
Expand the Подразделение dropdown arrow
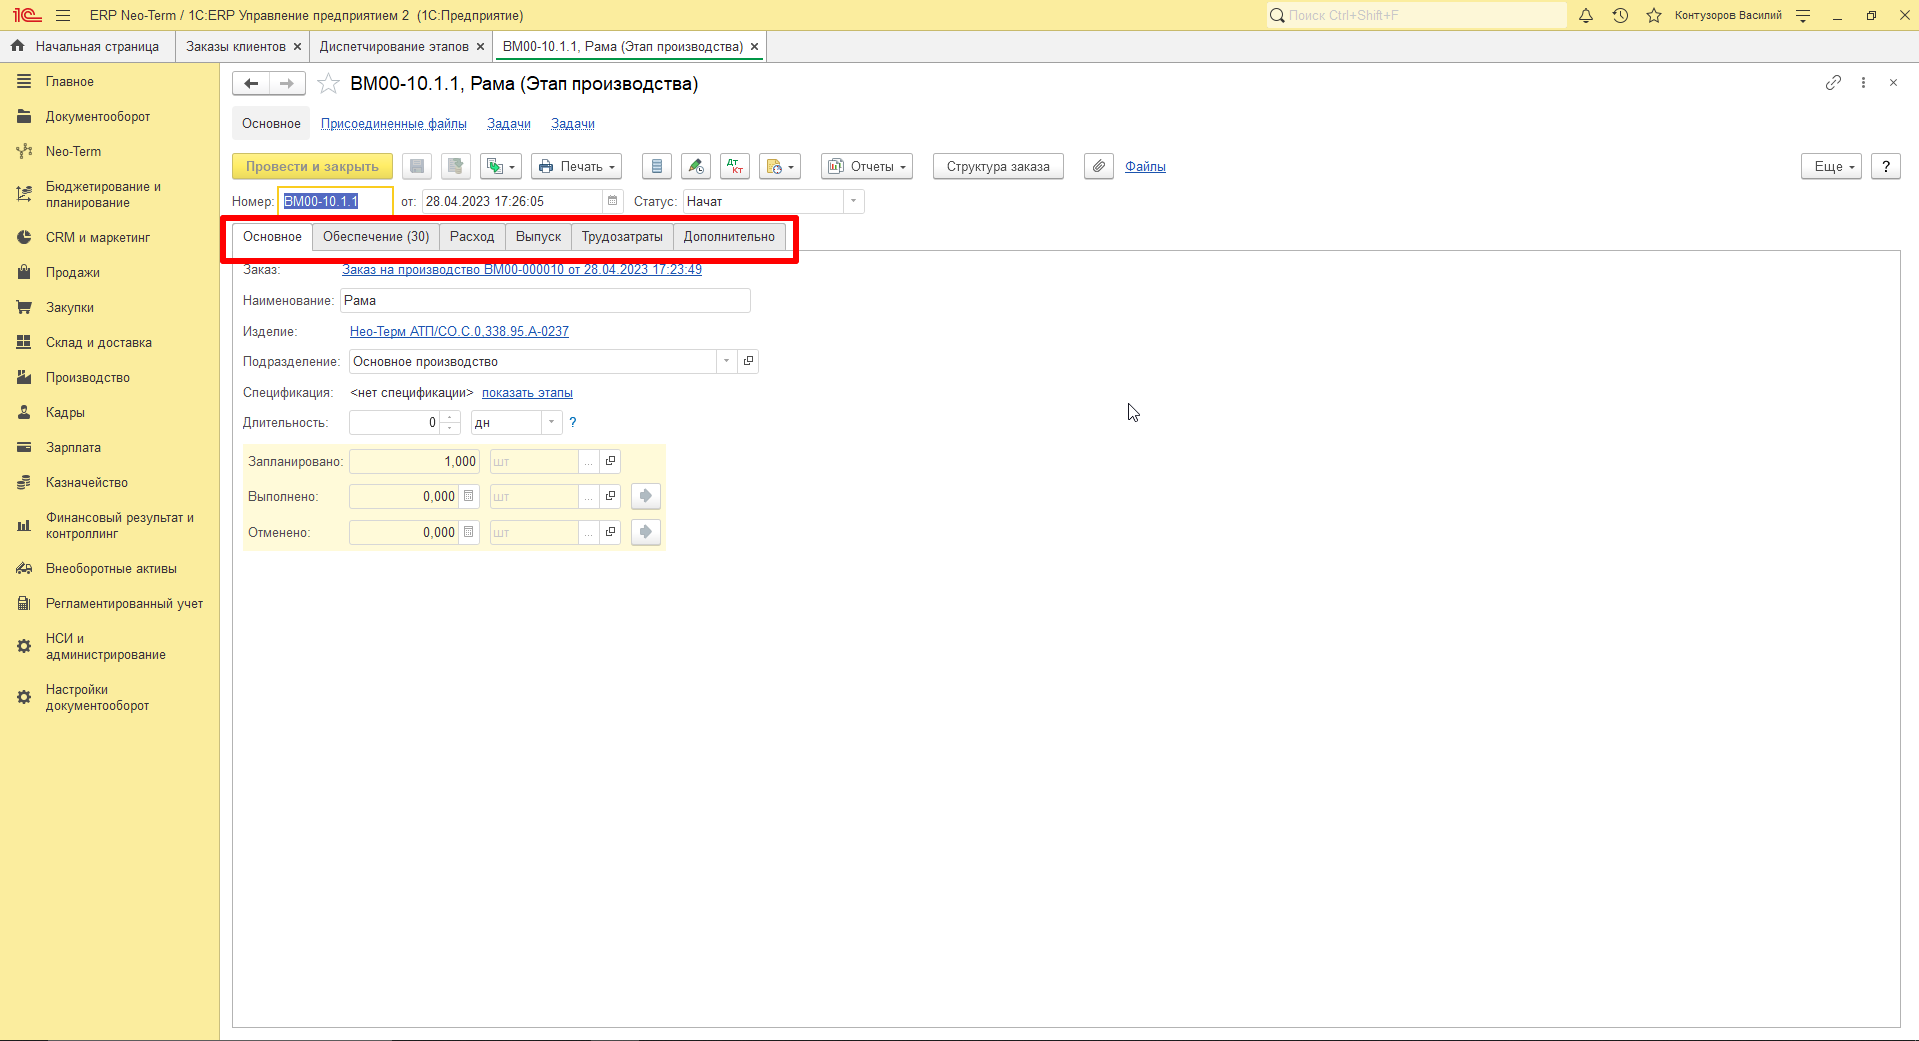pyautogui.click(x=727, y=361)
